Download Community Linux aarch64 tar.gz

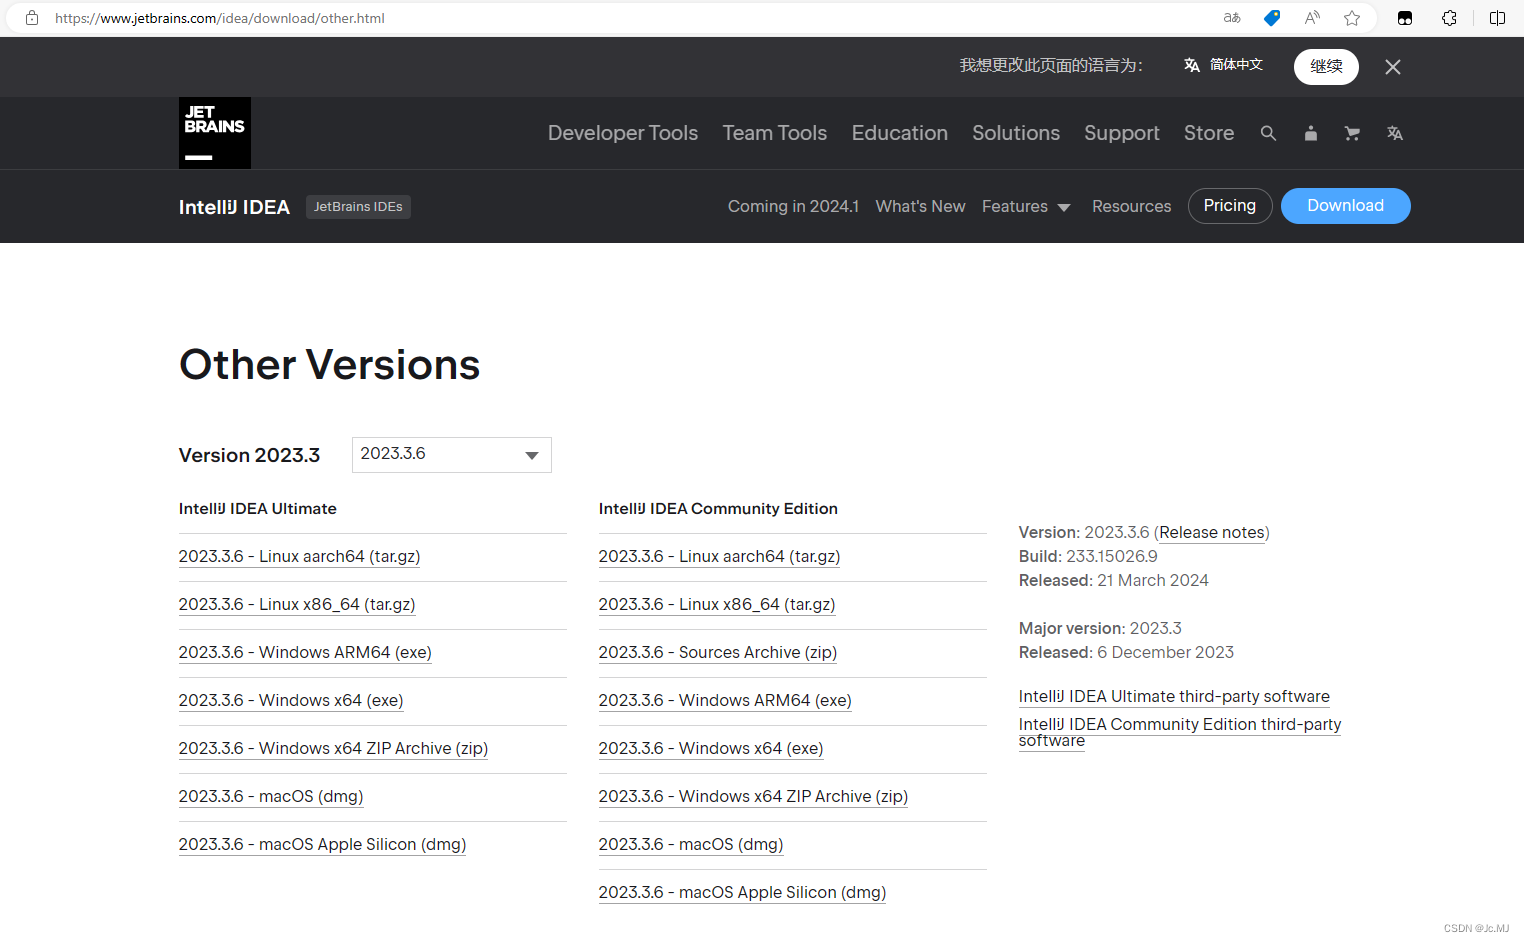click(719, 557)
